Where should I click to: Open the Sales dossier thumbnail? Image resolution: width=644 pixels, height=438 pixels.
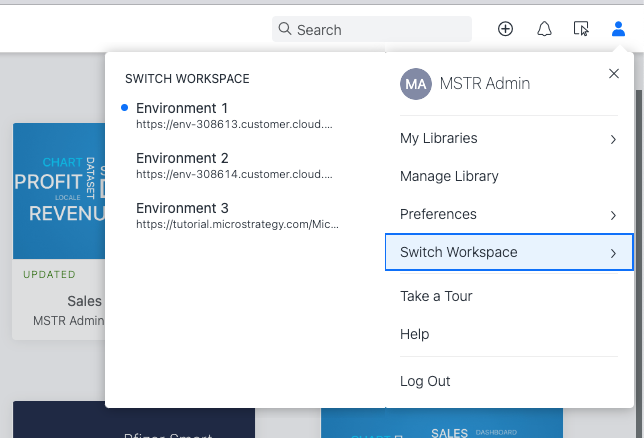pyautogui.click(x=58, y=190)
